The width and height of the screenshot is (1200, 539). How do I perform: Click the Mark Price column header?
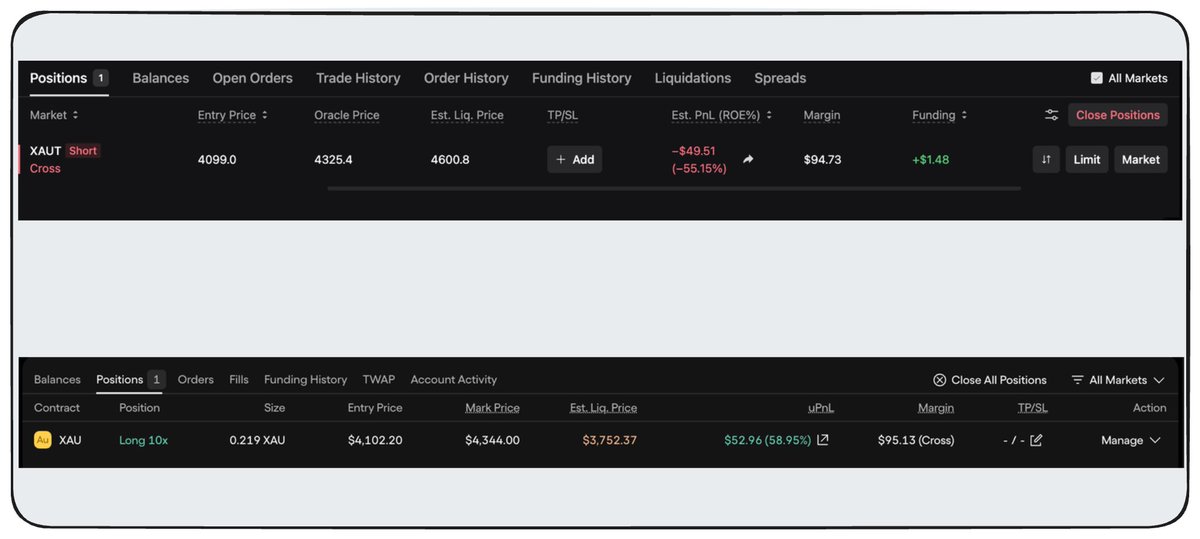(492, 408)
